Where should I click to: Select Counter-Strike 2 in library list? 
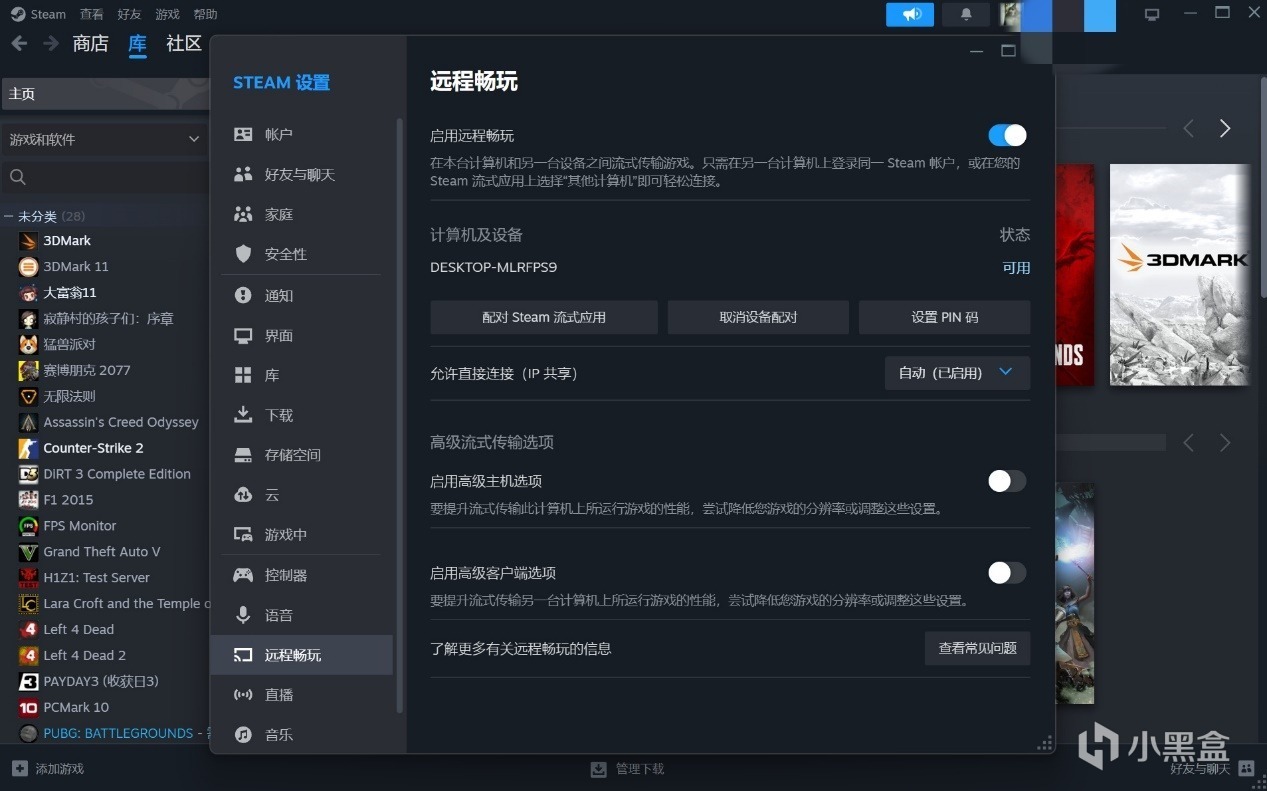coord(93,448)
